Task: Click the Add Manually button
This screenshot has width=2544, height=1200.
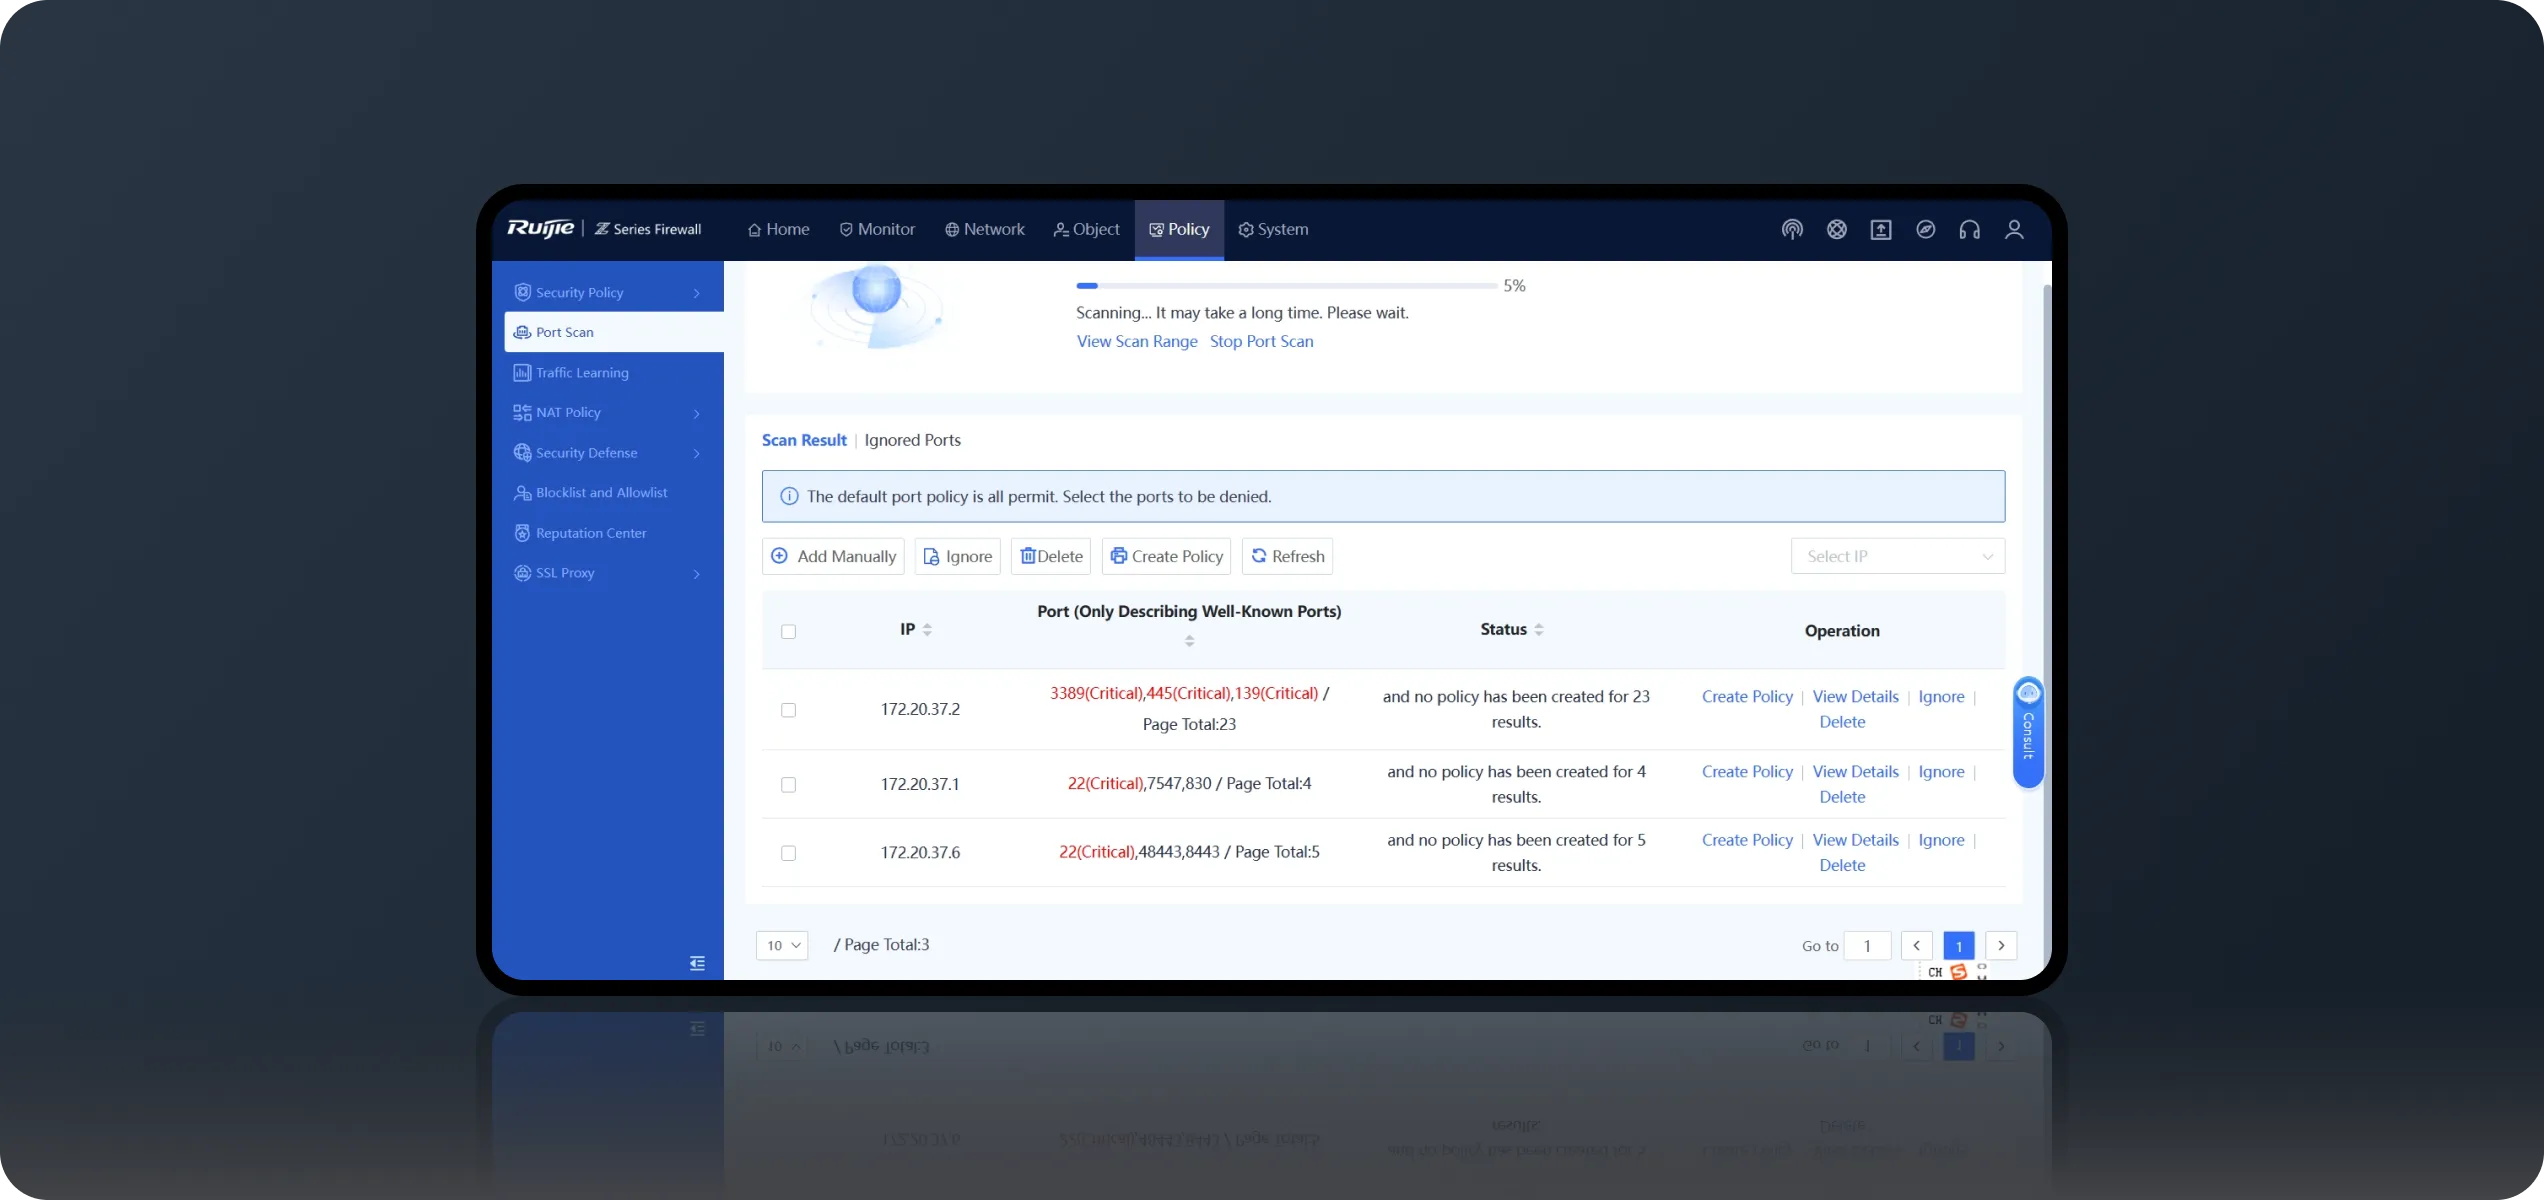Action: point(833,556)
